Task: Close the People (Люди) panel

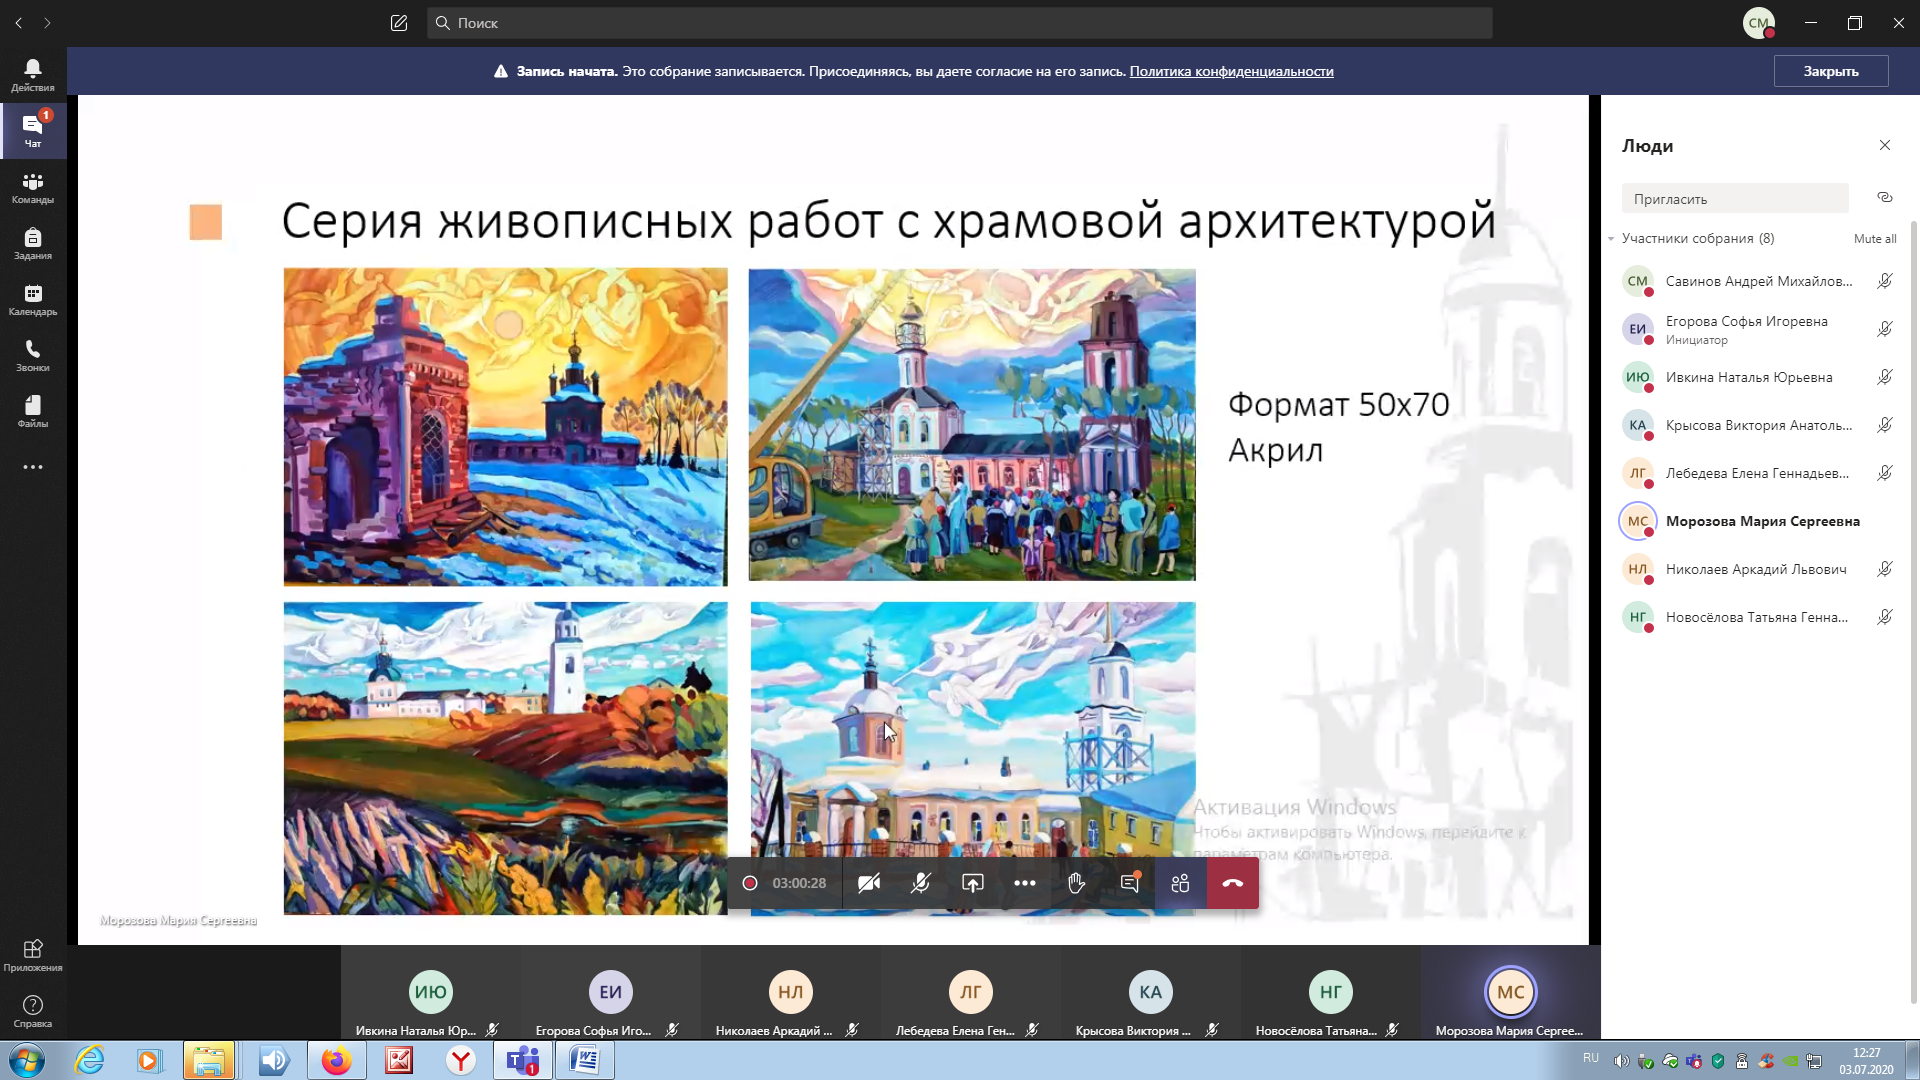Action: click(1885, 145)
